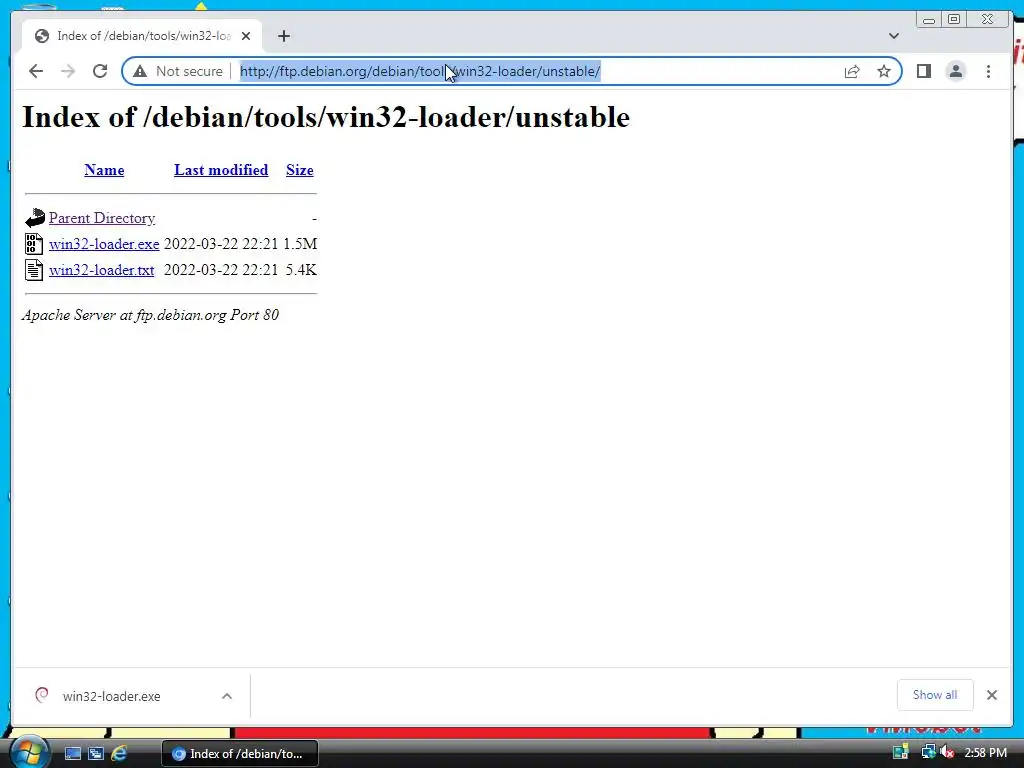Click Show all downloads button
Image resolution: width=1024 pixels, height=768 pixels.
pos(935,695)
